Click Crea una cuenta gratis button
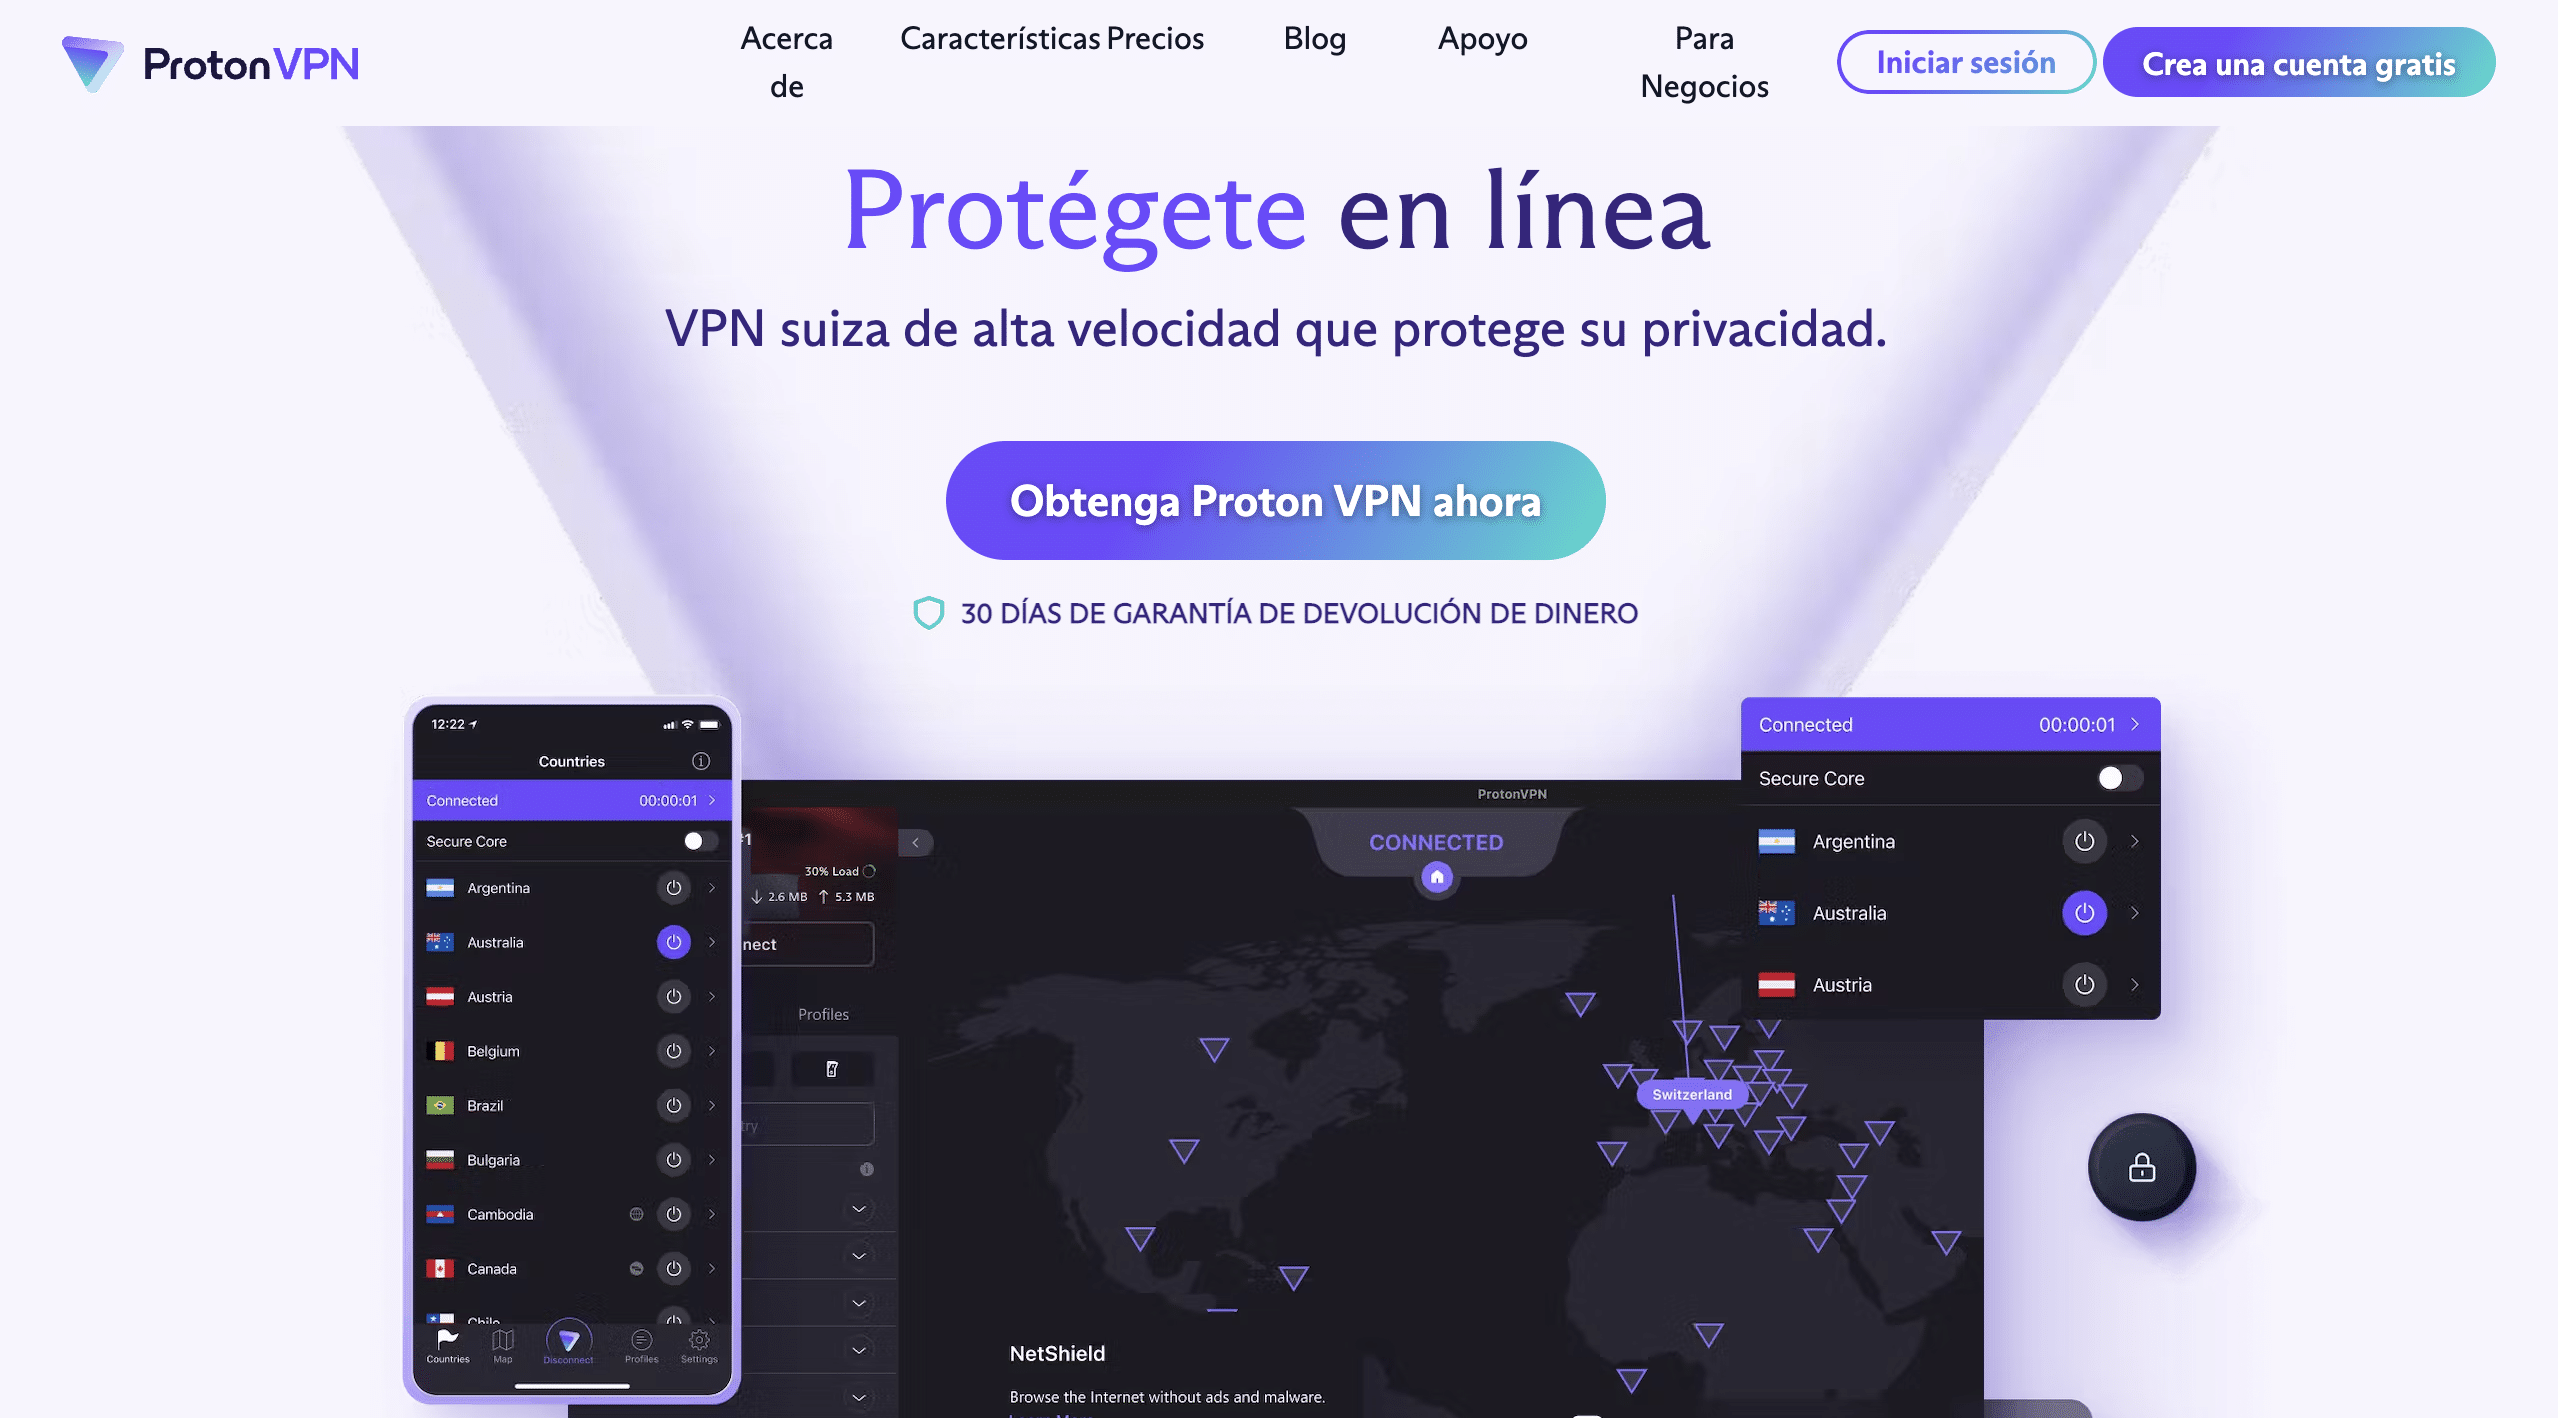The height and width of the screenshot is (1418, 2558). [x=2298, y=61]
